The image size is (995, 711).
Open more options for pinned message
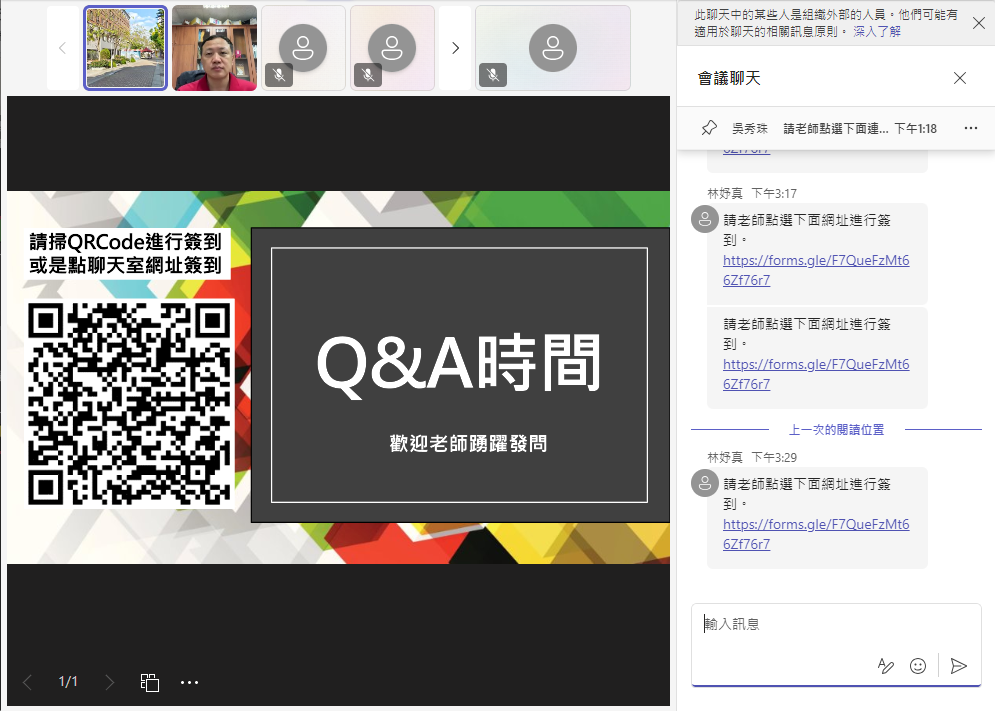(x=971, y=128)
